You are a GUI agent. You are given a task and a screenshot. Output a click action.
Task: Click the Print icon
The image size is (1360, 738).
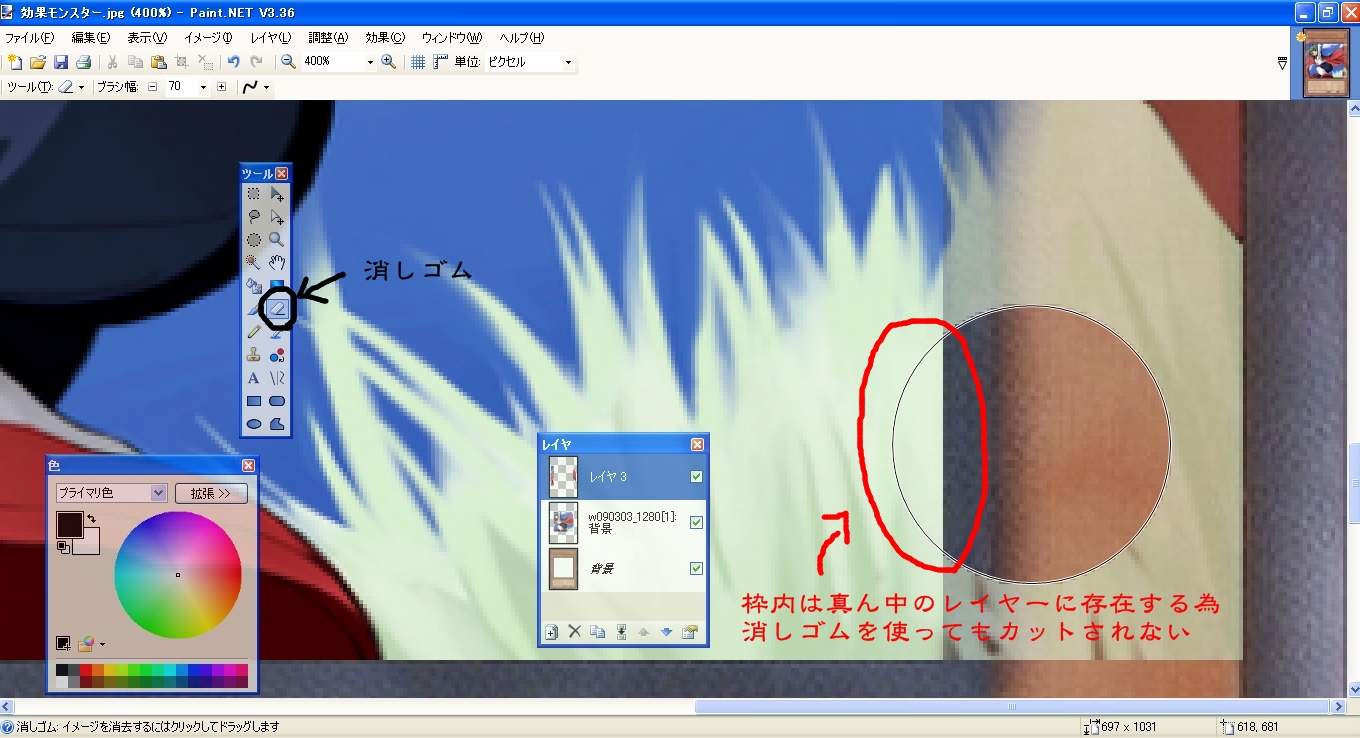84,62
